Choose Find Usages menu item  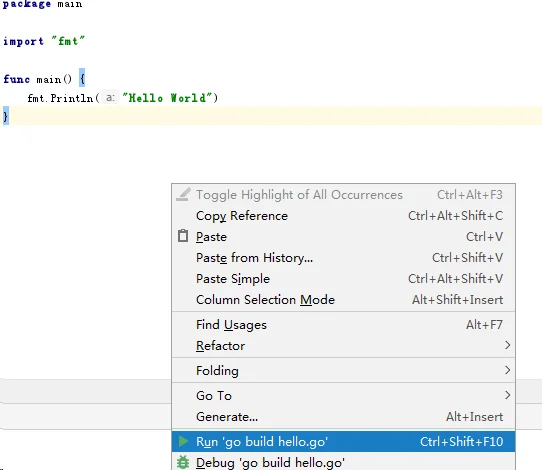343,325
